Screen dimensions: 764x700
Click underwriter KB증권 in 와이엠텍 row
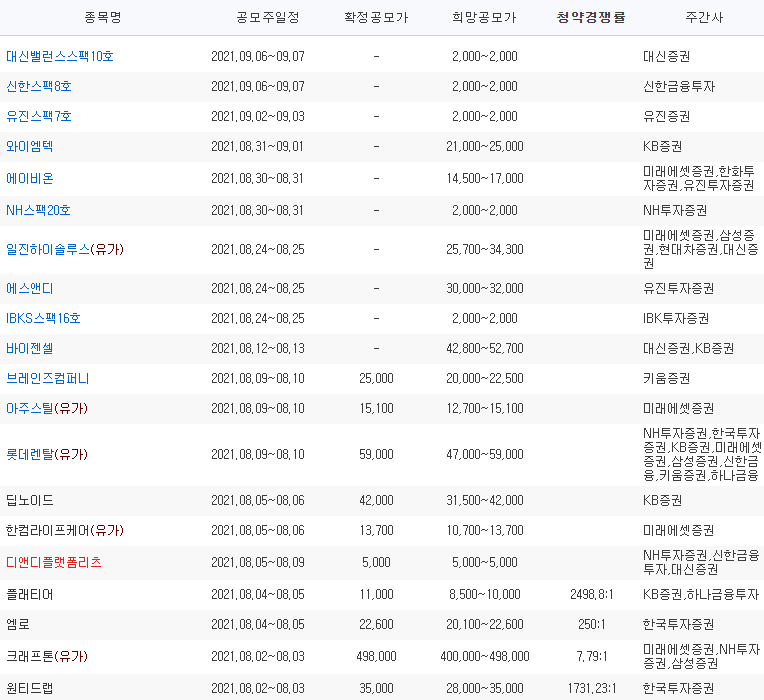point(662,147)
